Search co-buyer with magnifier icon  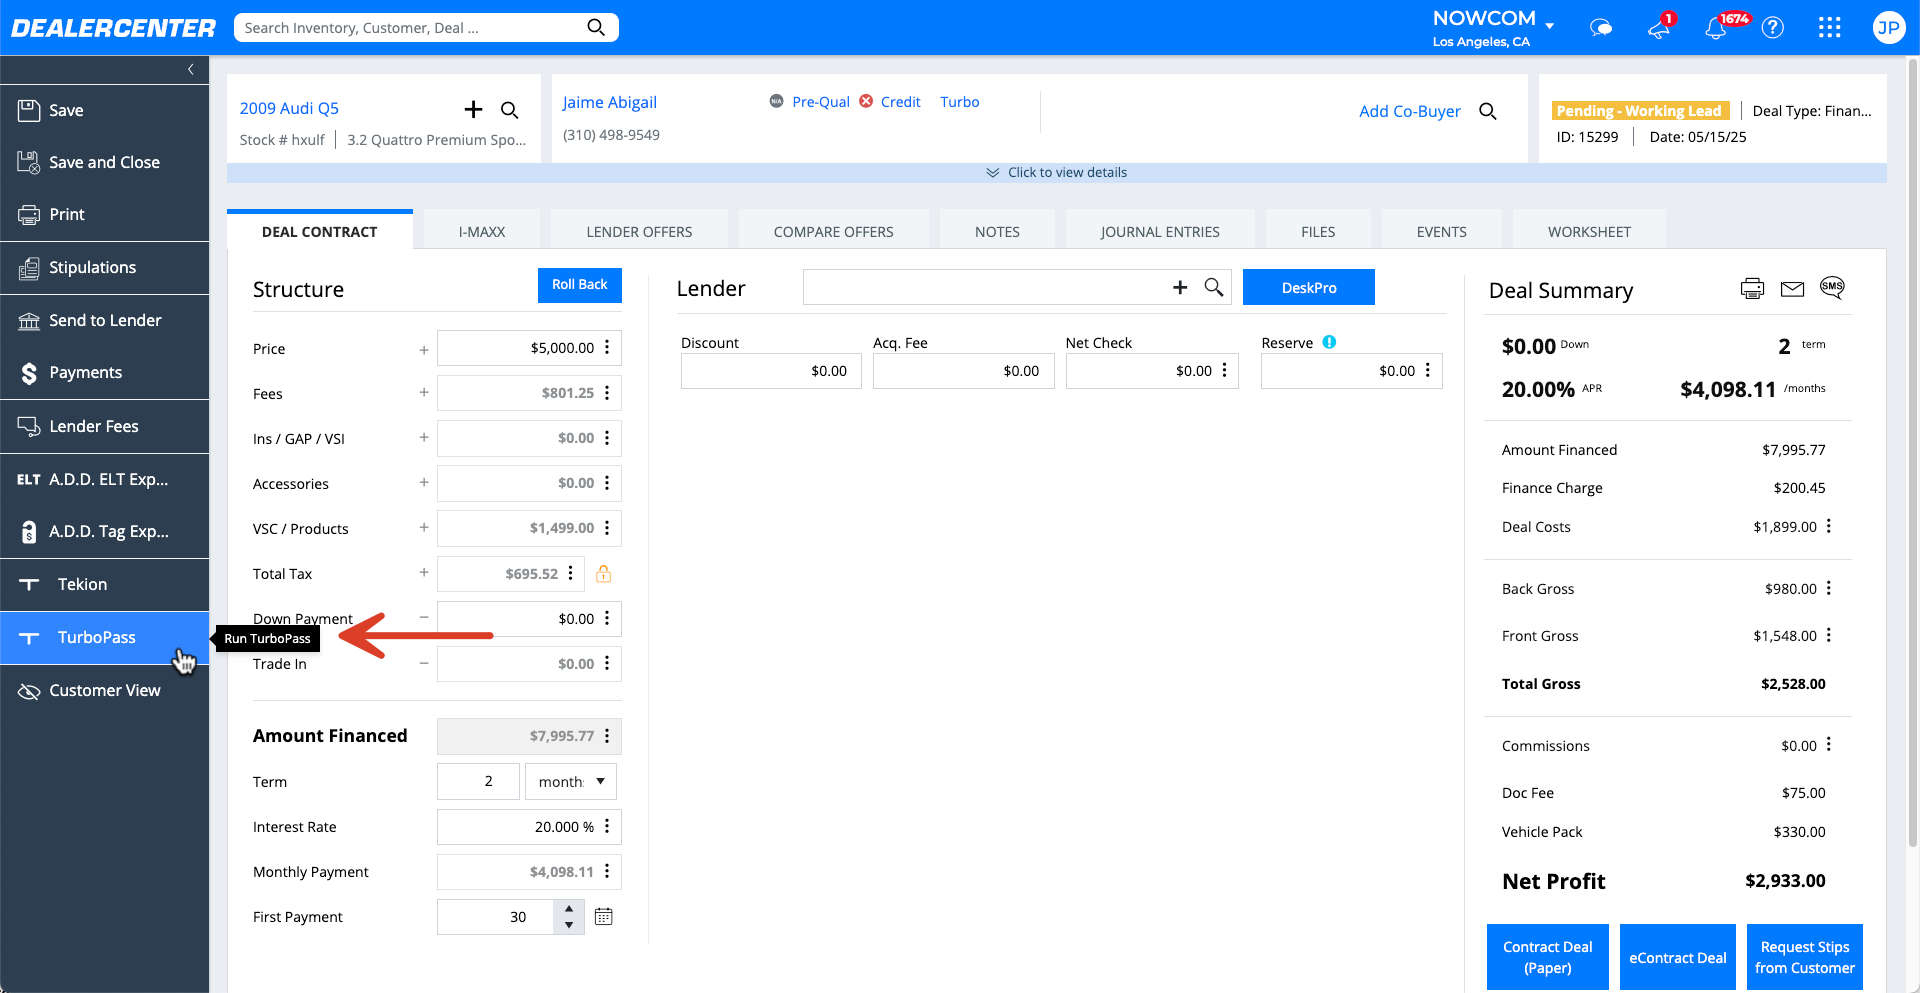[1488, 111]
